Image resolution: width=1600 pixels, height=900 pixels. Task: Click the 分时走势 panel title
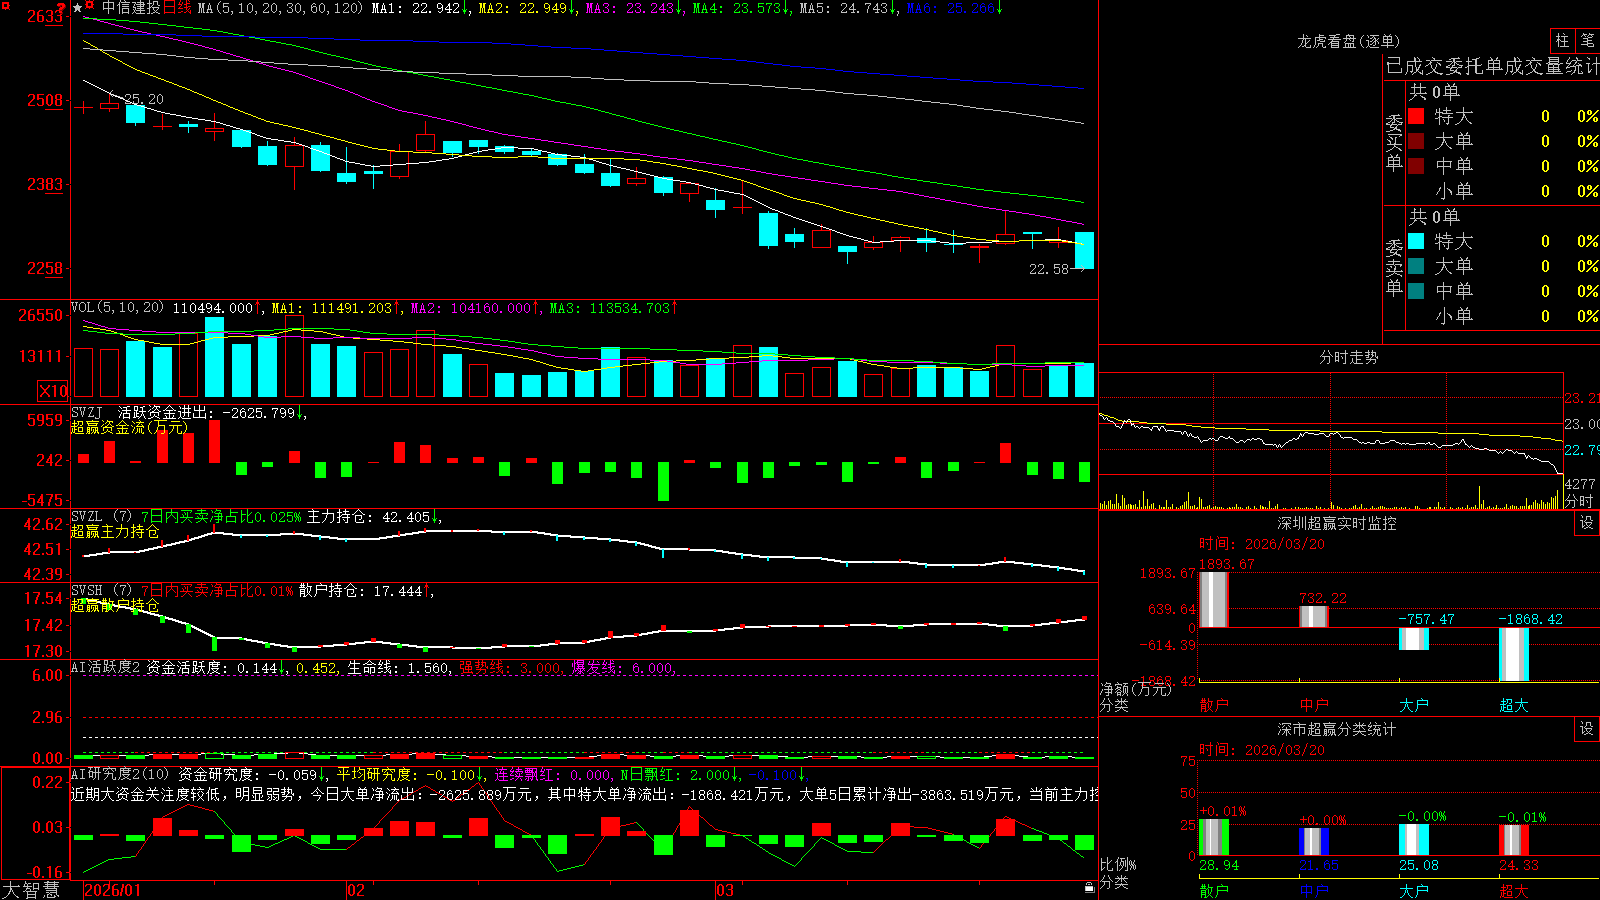1348,357
